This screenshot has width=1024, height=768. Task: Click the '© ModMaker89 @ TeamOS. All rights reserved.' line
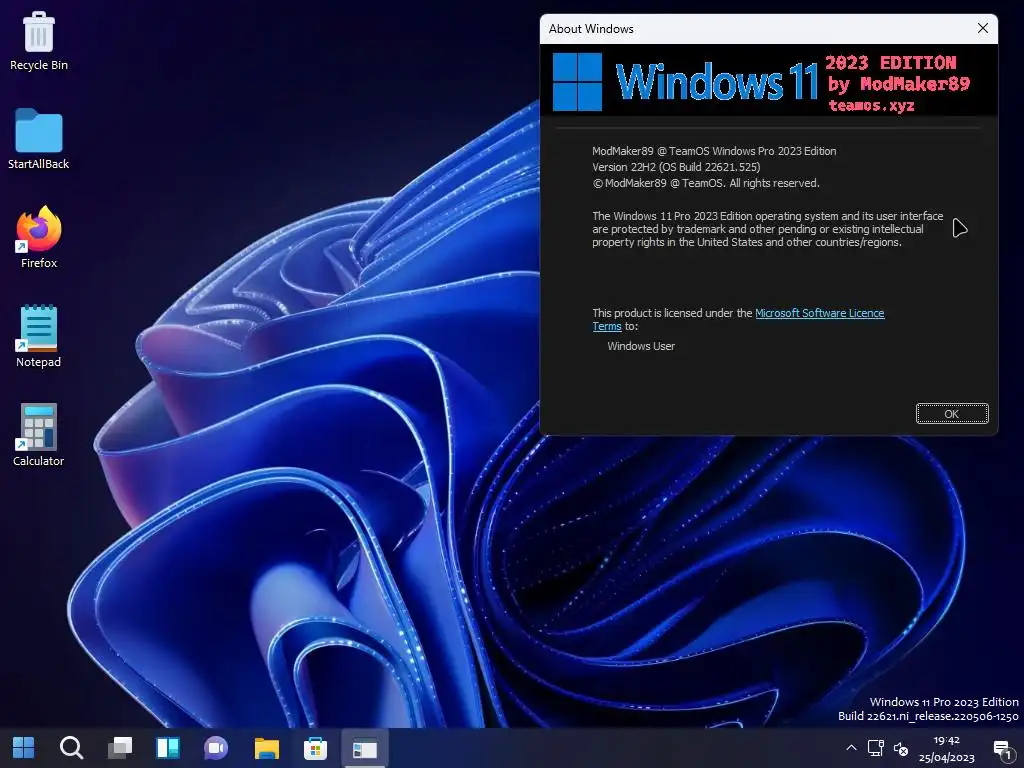pyautogui.click(x=705, y=184)
